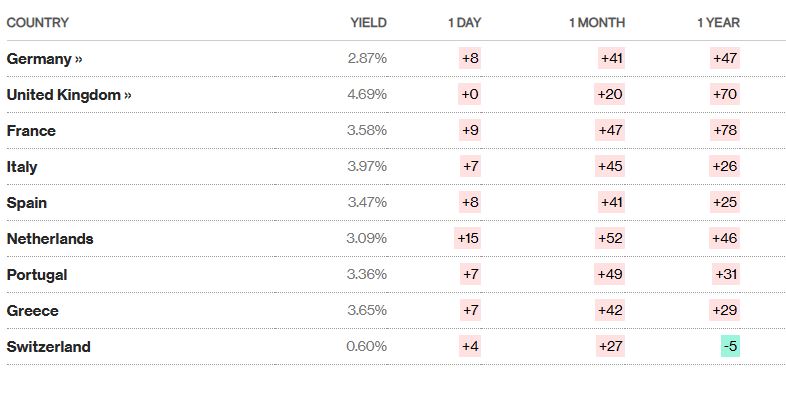Click the 1 DAY column header
The width and height of the screenshot is (786, 396).
465,23
